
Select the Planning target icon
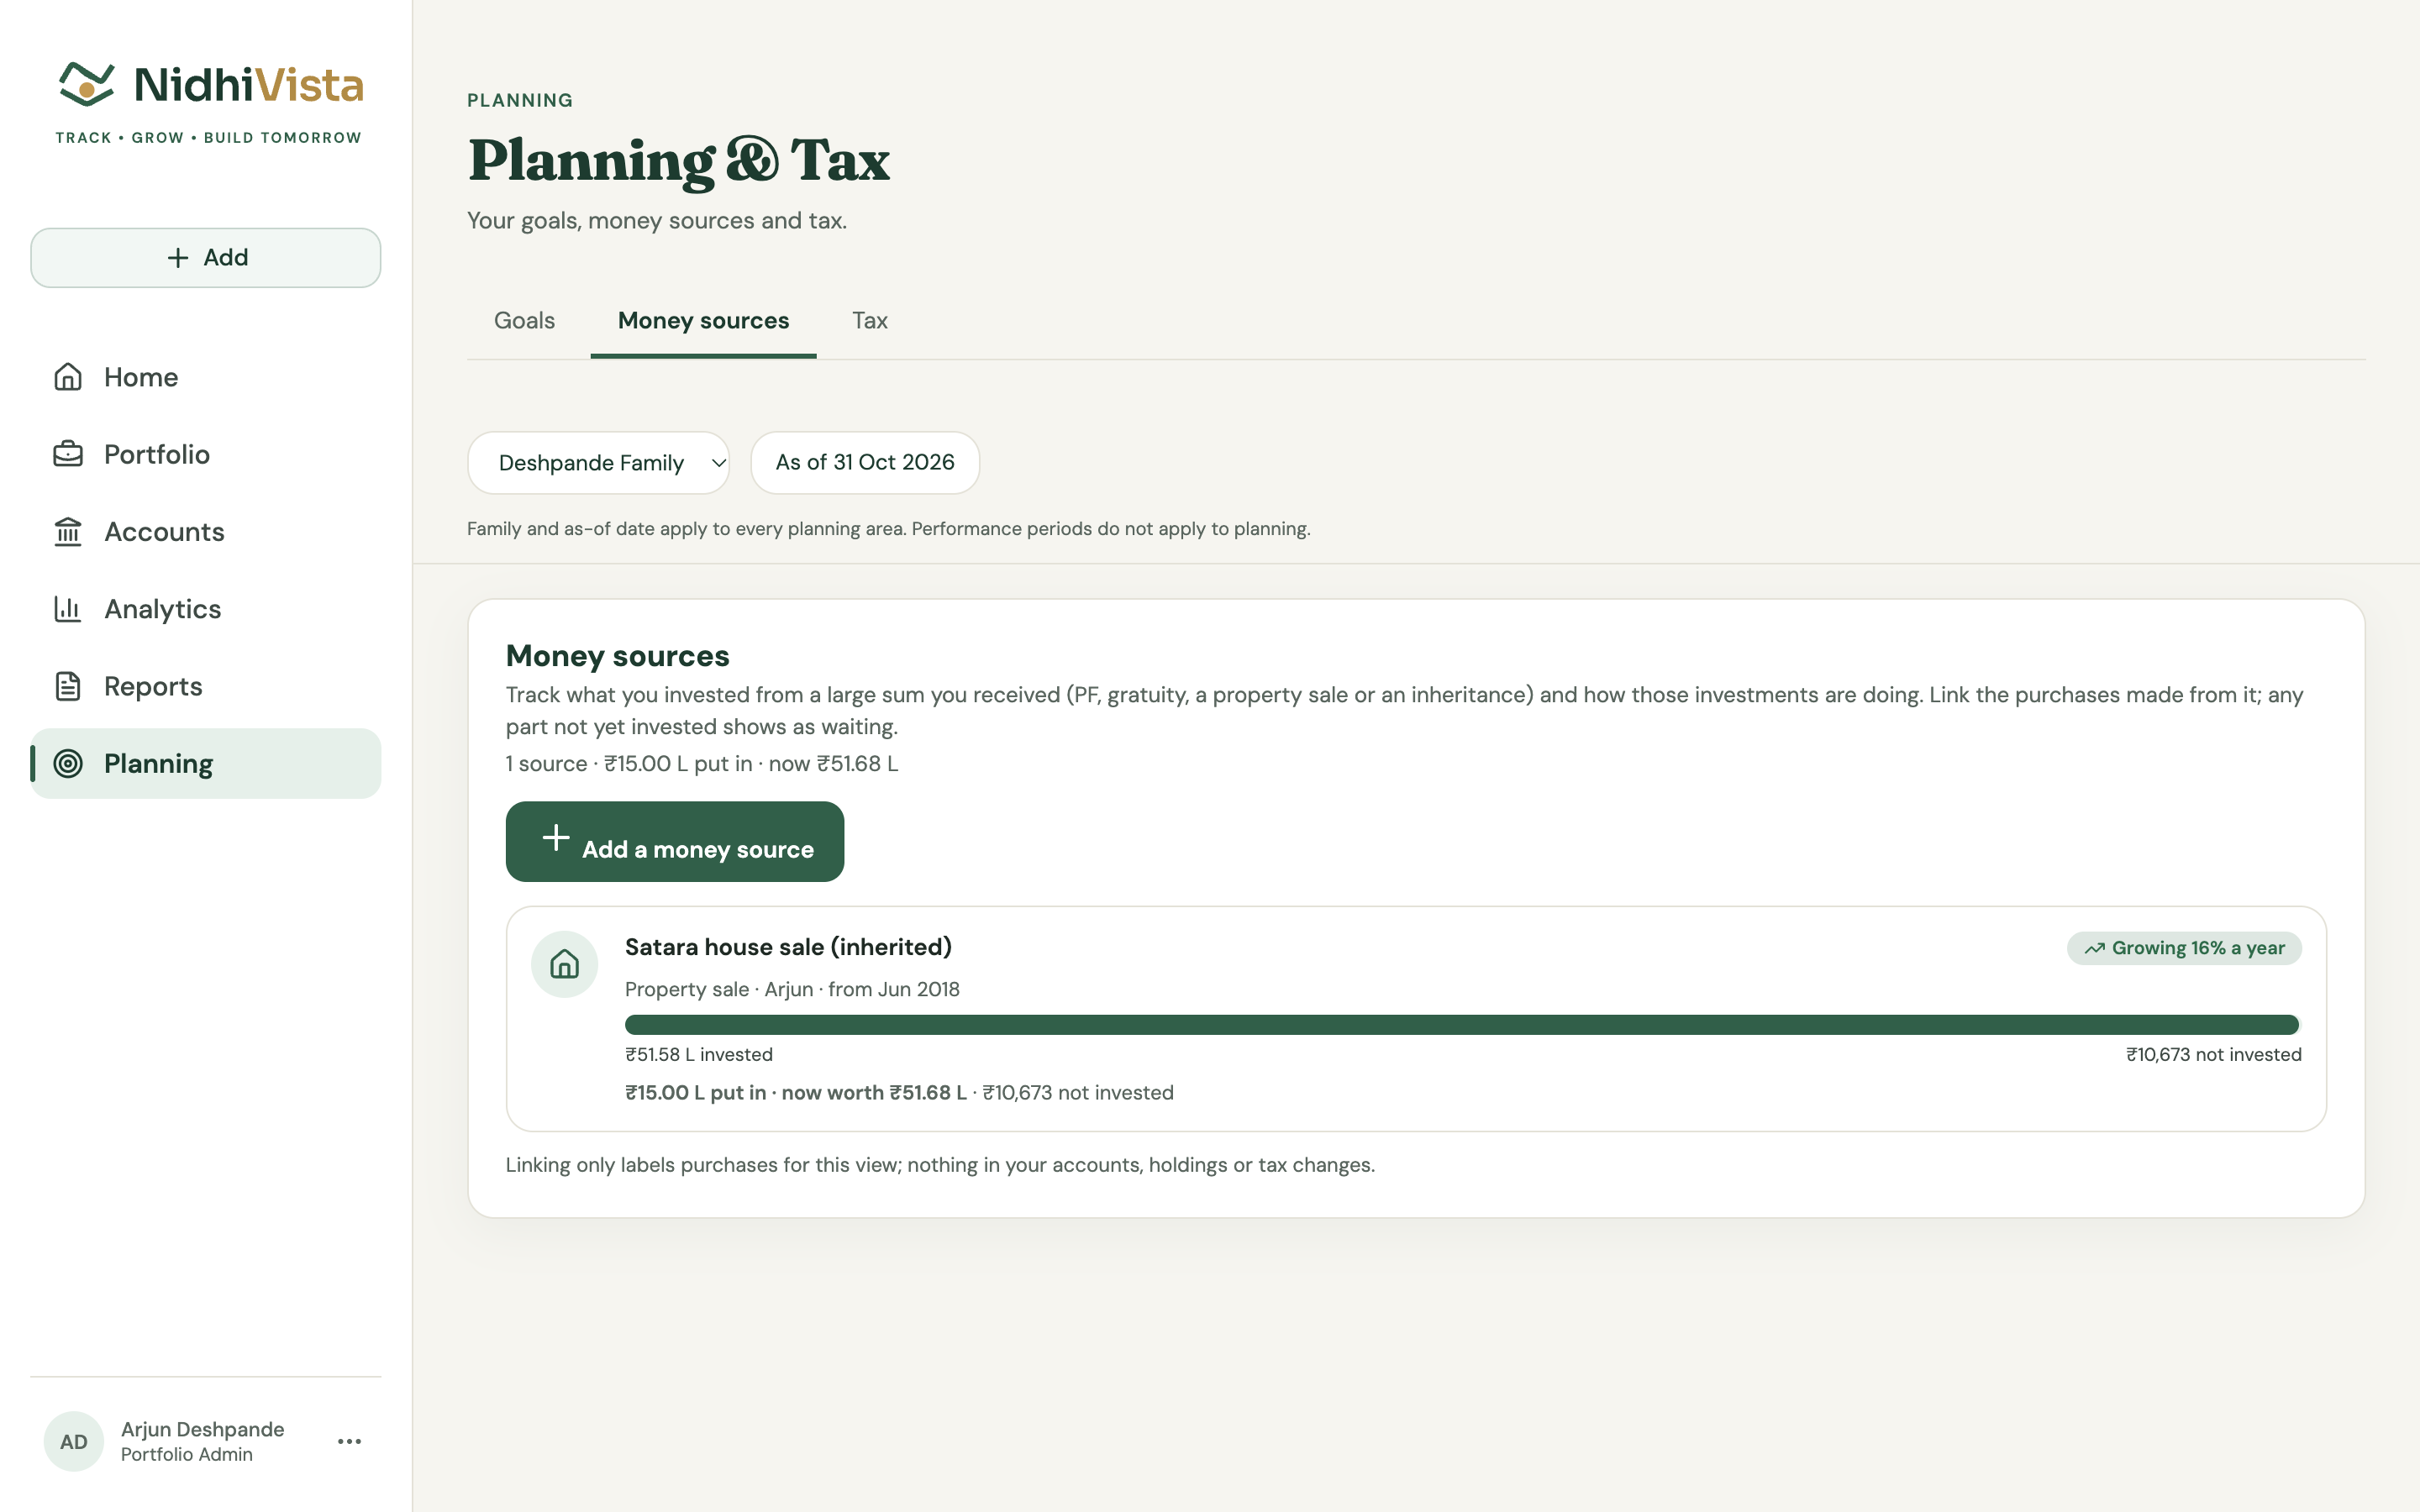(68, 763)
